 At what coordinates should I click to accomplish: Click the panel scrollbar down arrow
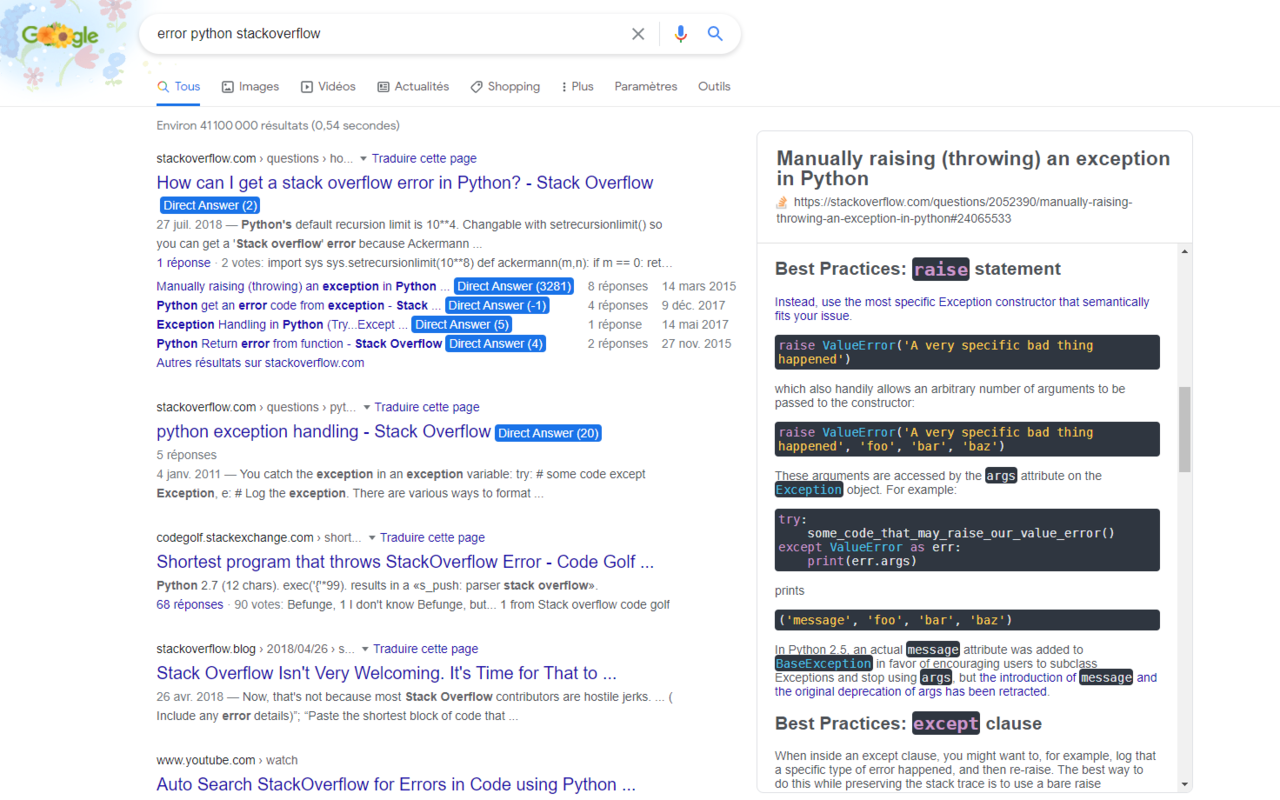(1185, 785)
